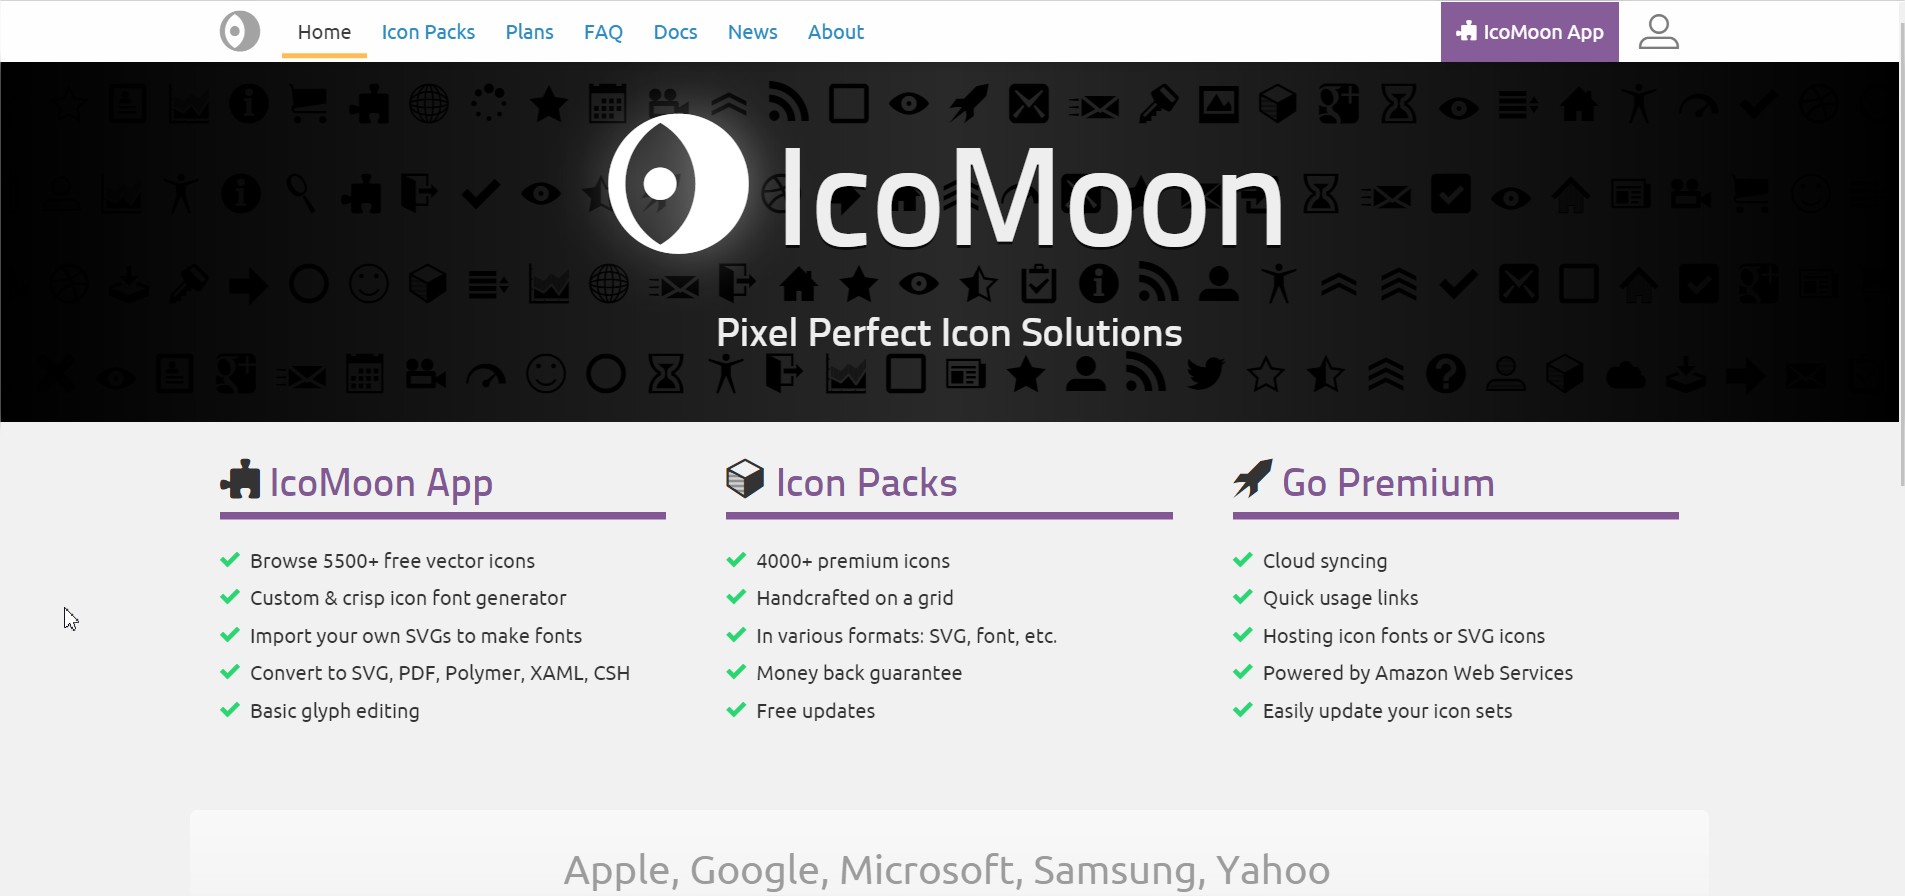This screenshot has width=1905, height=896.
Task: Click the Icon Packs section heading
Action: [x=866, y=483]
